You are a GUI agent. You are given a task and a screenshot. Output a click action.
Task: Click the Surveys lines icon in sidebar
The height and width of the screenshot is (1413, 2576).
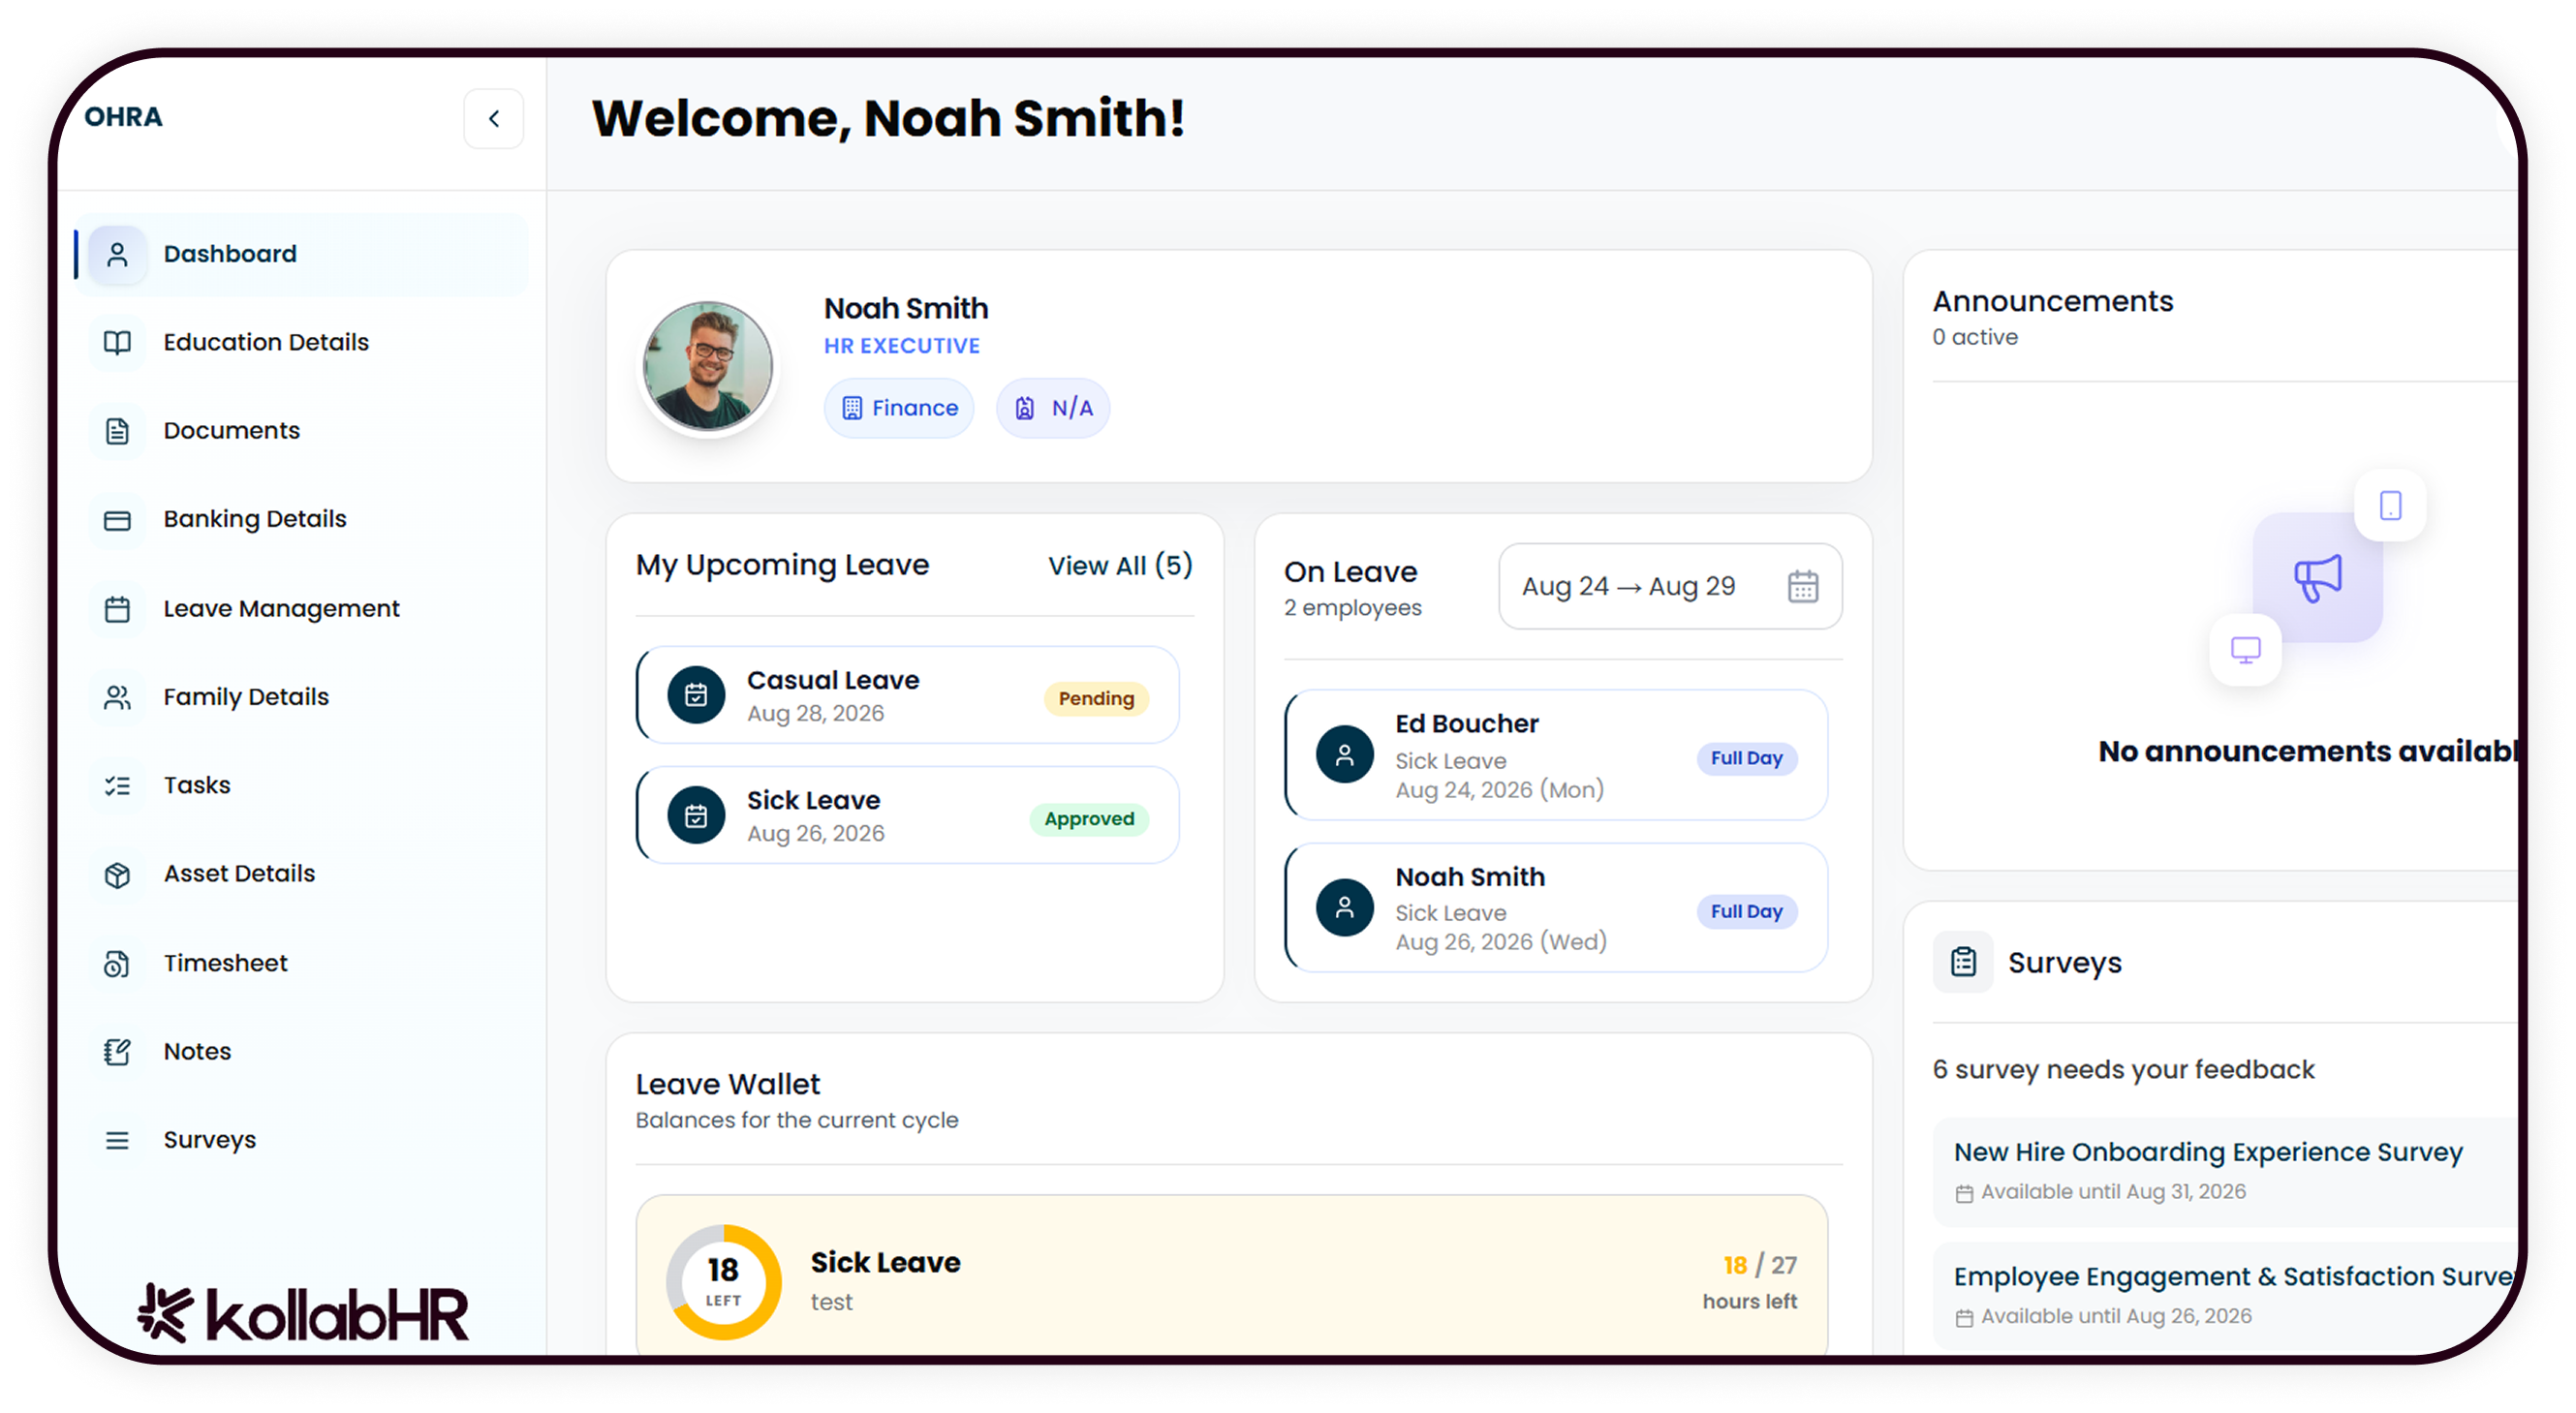point(117,1140)
